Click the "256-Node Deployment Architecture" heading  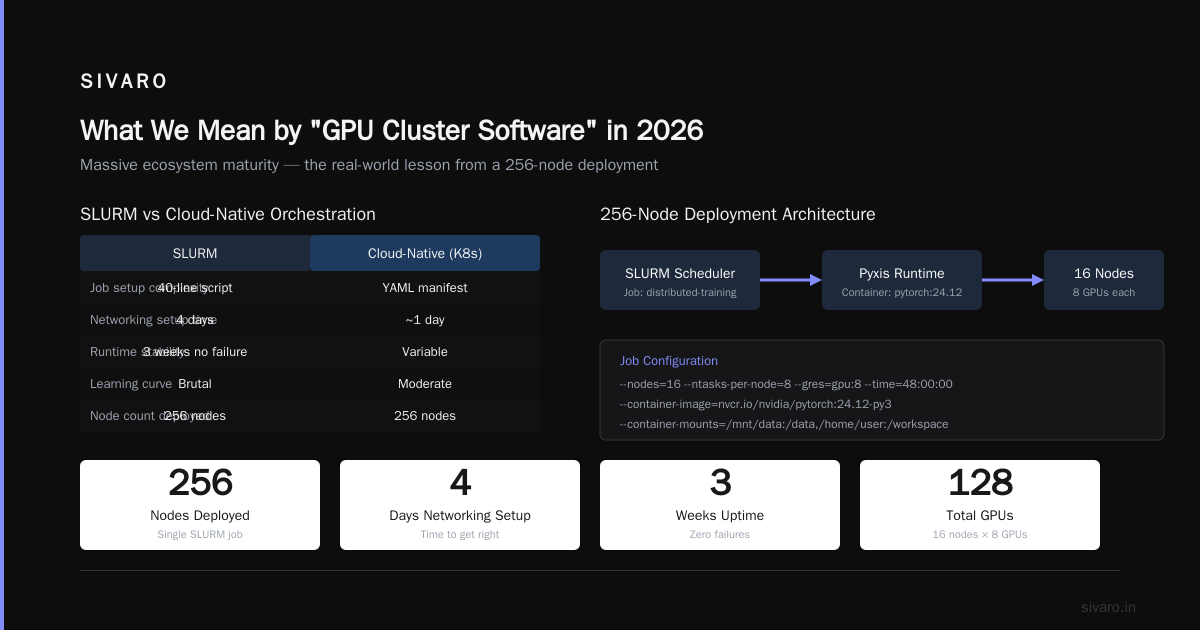point(738,214)
